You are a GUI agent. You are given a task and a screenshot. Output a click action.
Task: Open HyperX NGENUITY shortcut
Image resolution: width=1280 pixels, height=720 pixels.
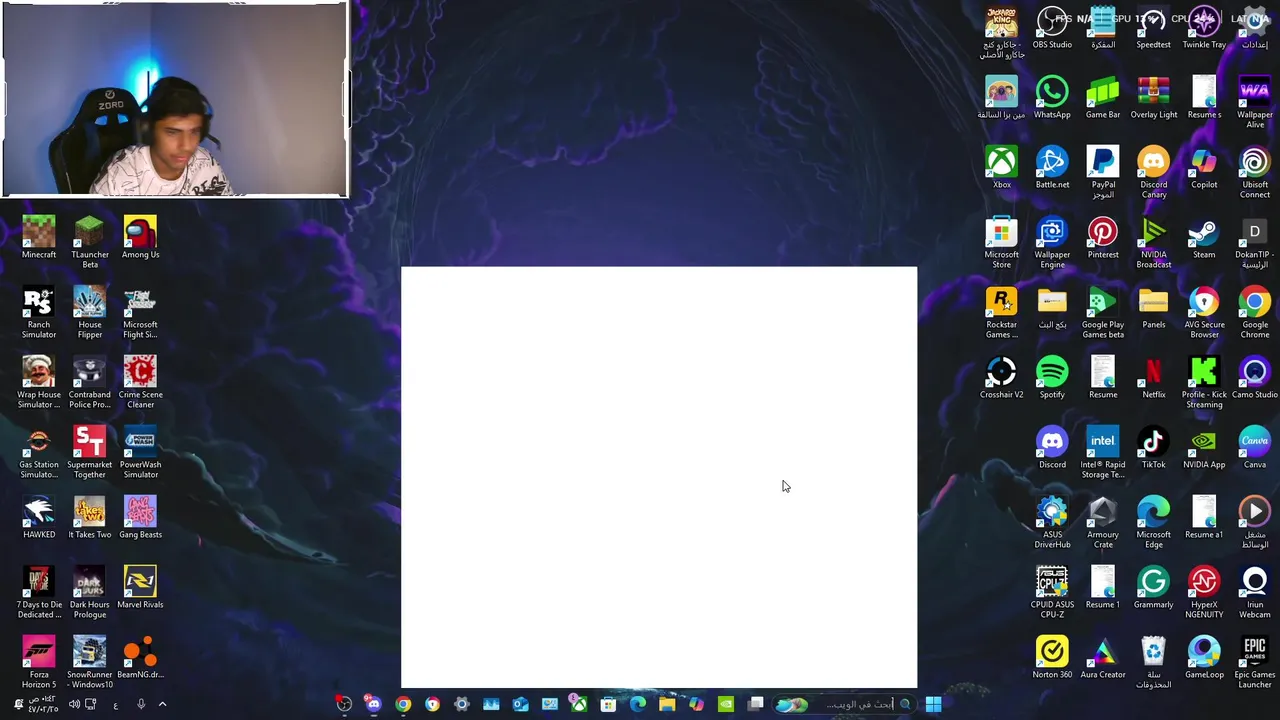[x=1204, y=592]
